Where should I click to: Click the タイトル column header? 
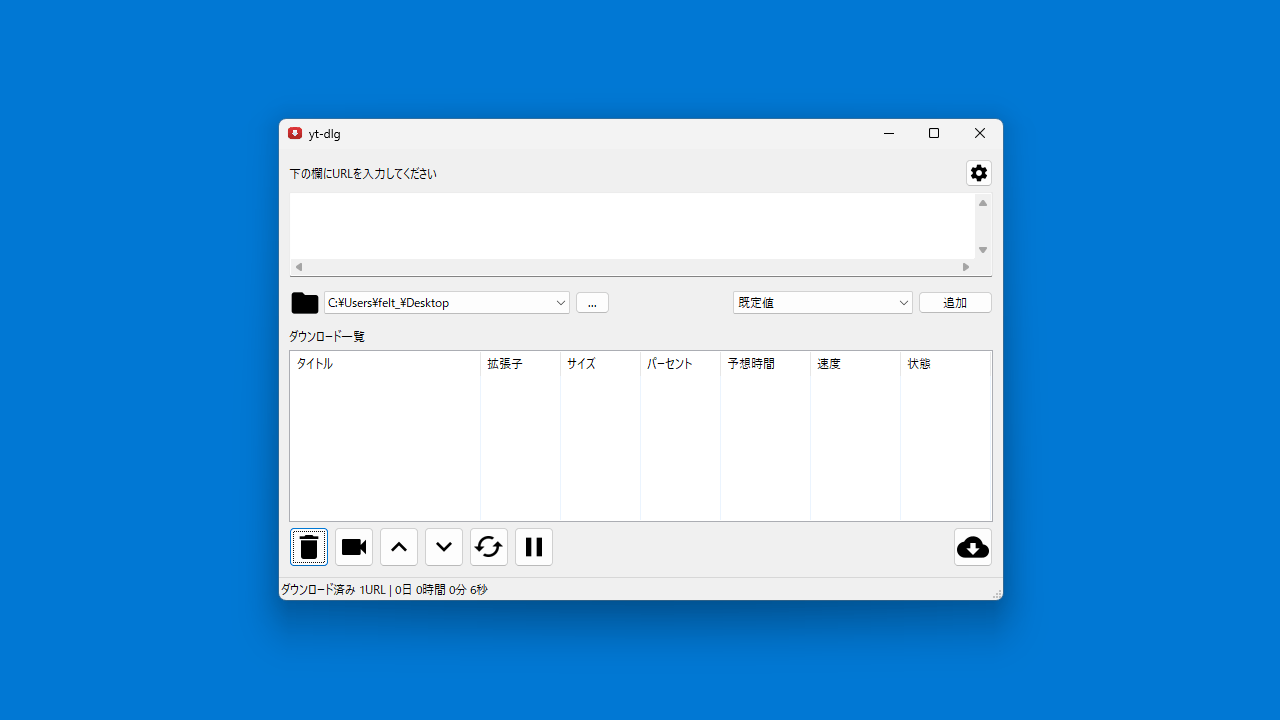(385, 364)
